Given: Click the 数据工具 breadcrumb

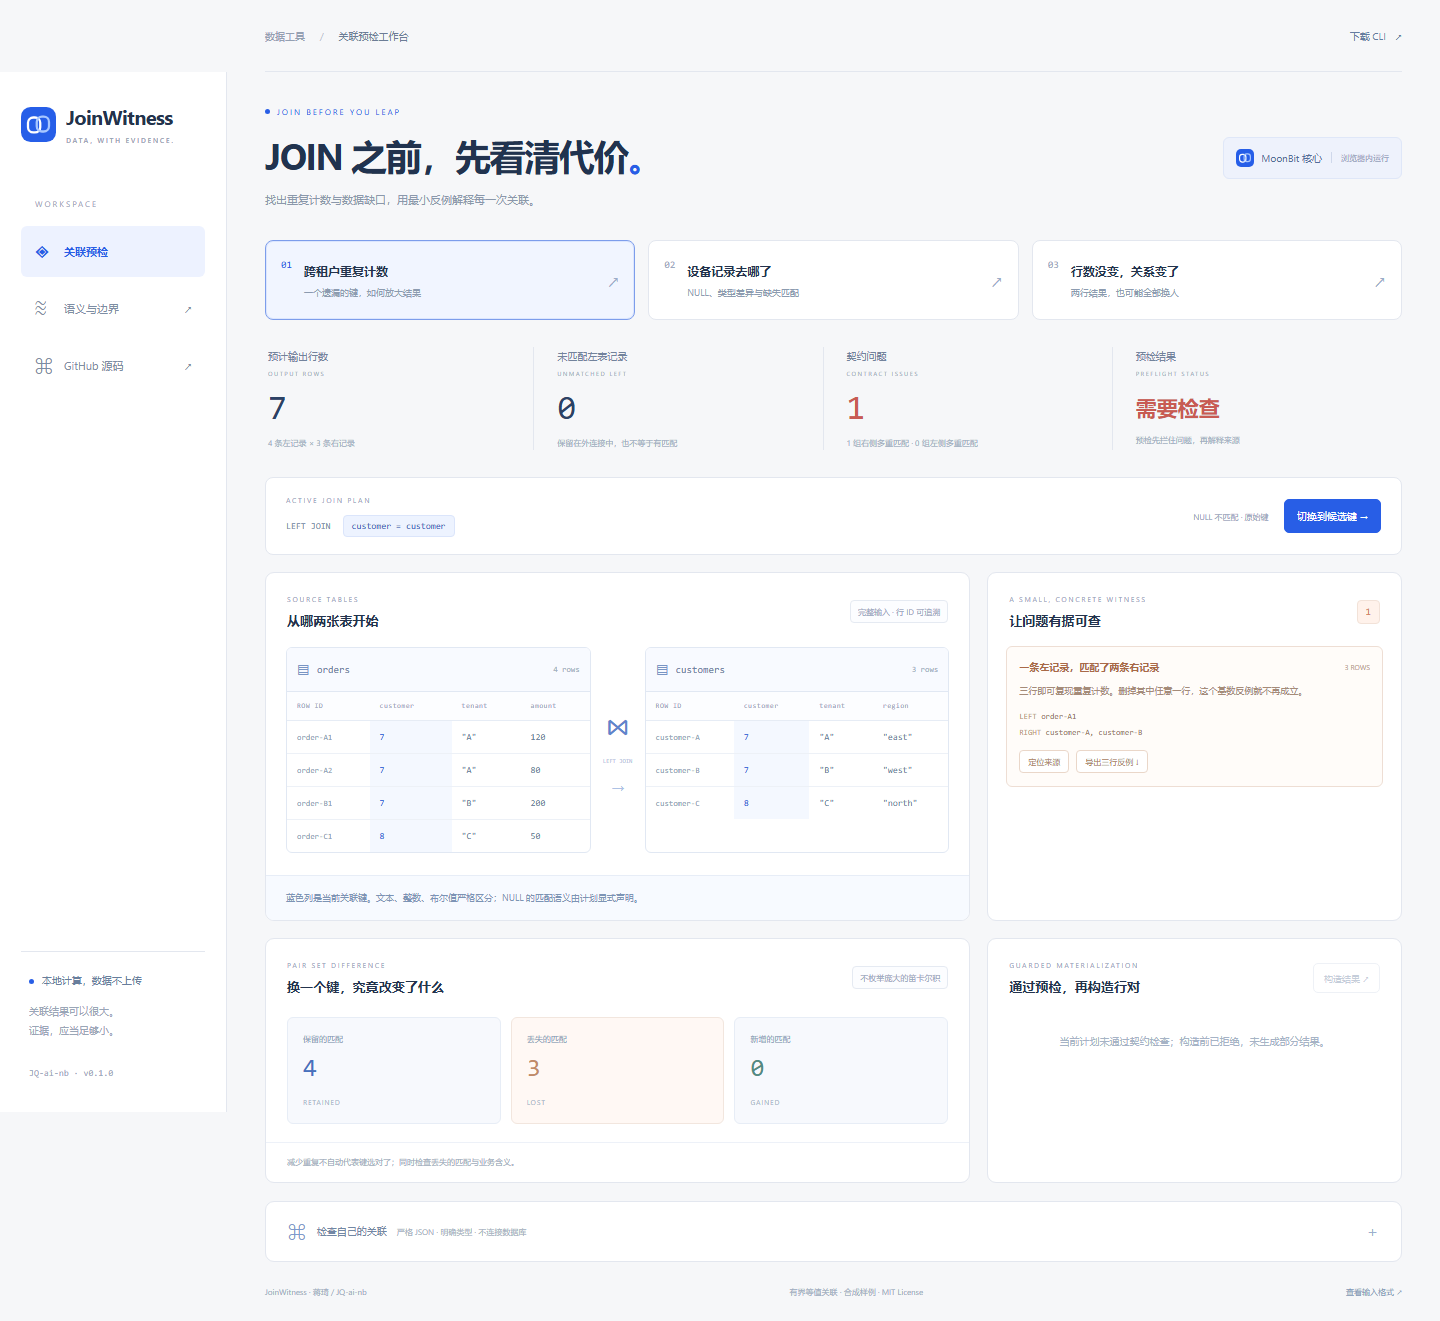Looking at the screenshot, I should coord(285,37).
